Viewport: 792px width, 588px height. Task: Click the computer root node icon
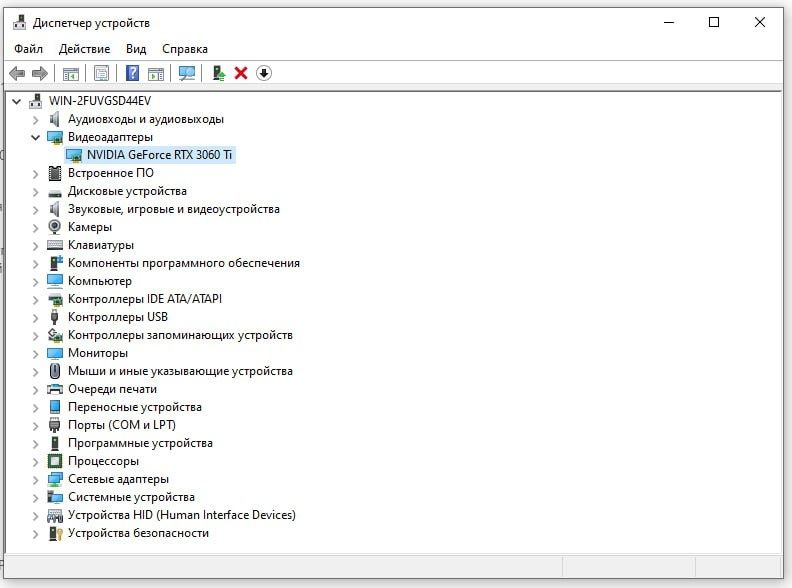[x=35, y=101]
